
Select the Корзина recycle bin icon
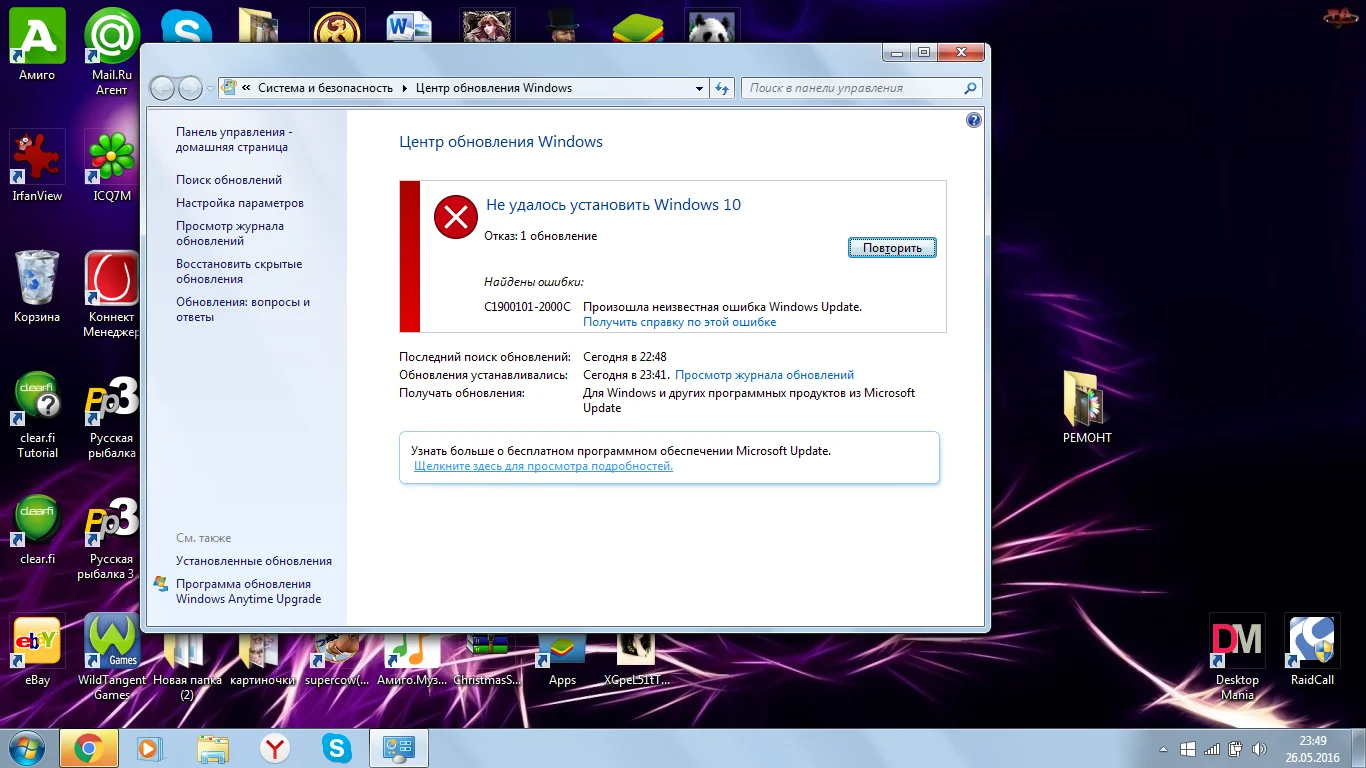37,287
